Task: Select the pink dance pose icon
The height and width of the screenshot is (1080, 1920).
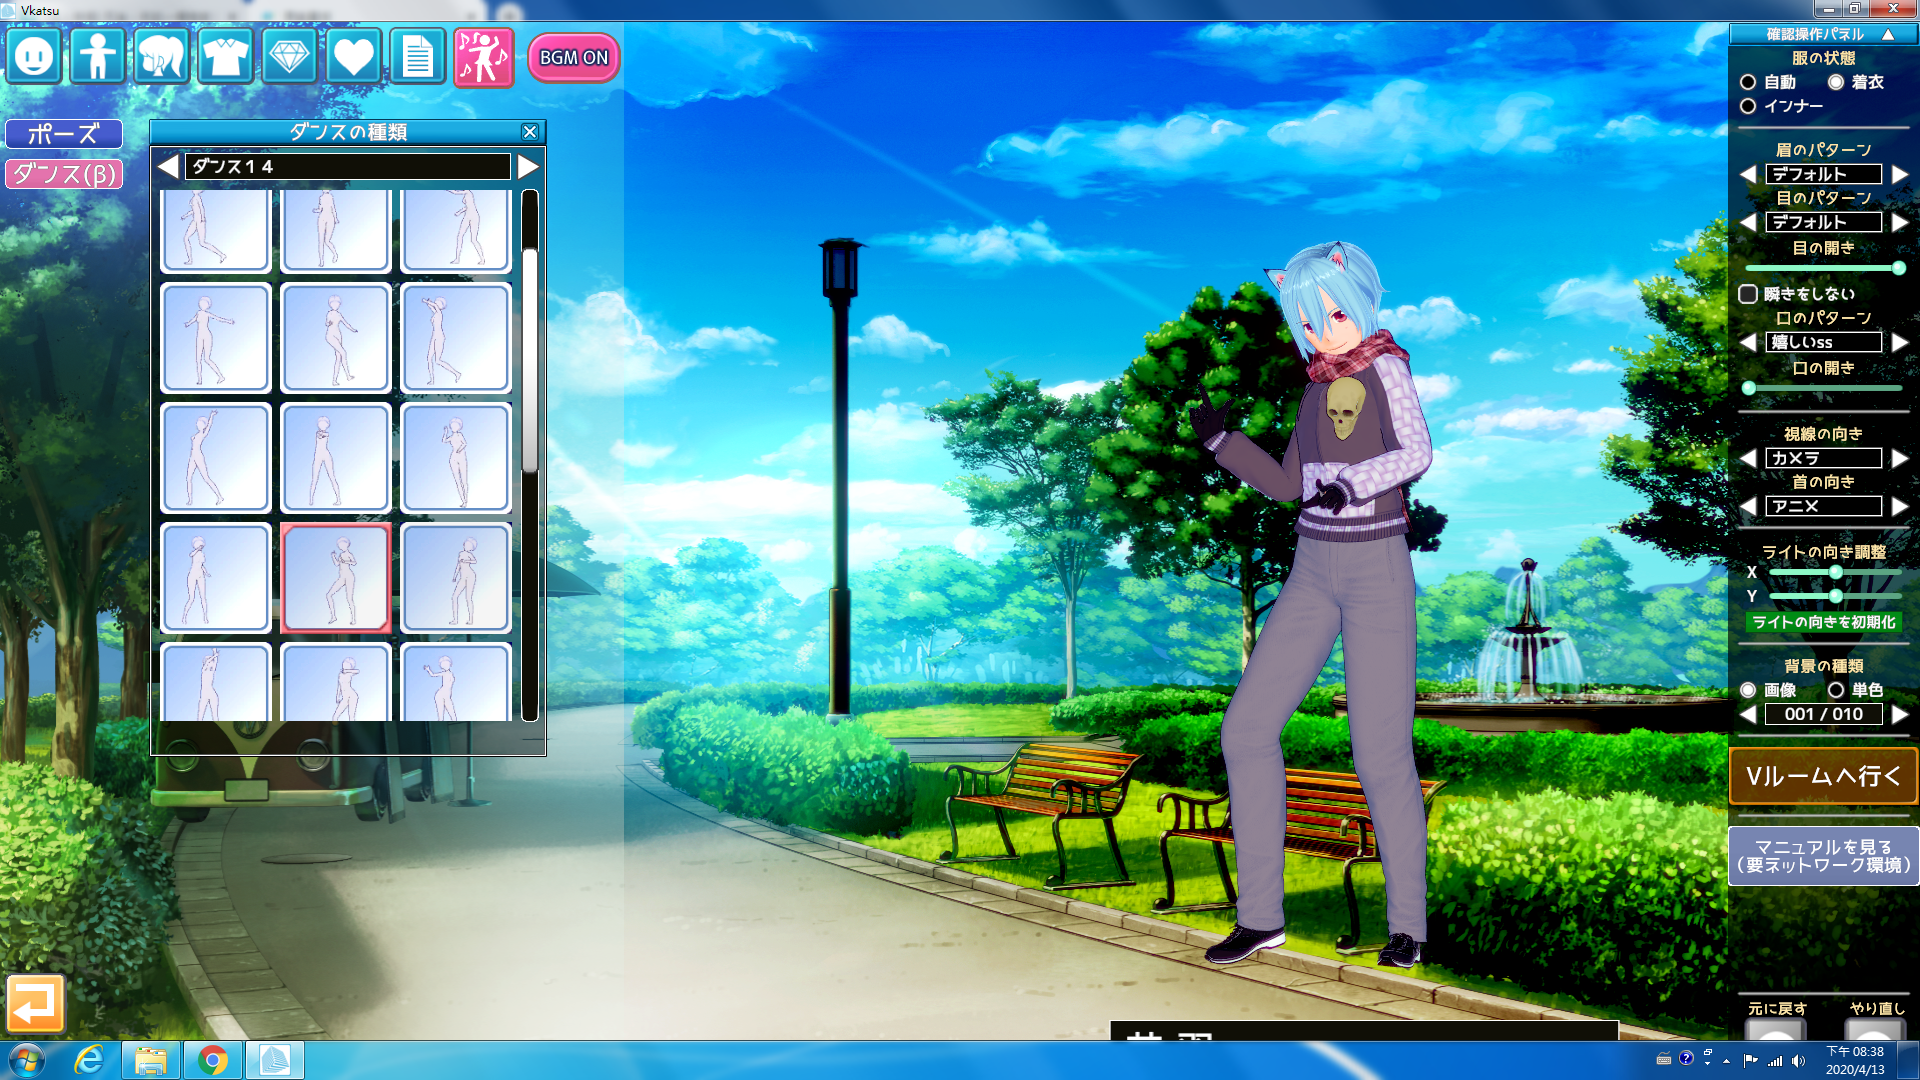Action: tap(484, 57)
